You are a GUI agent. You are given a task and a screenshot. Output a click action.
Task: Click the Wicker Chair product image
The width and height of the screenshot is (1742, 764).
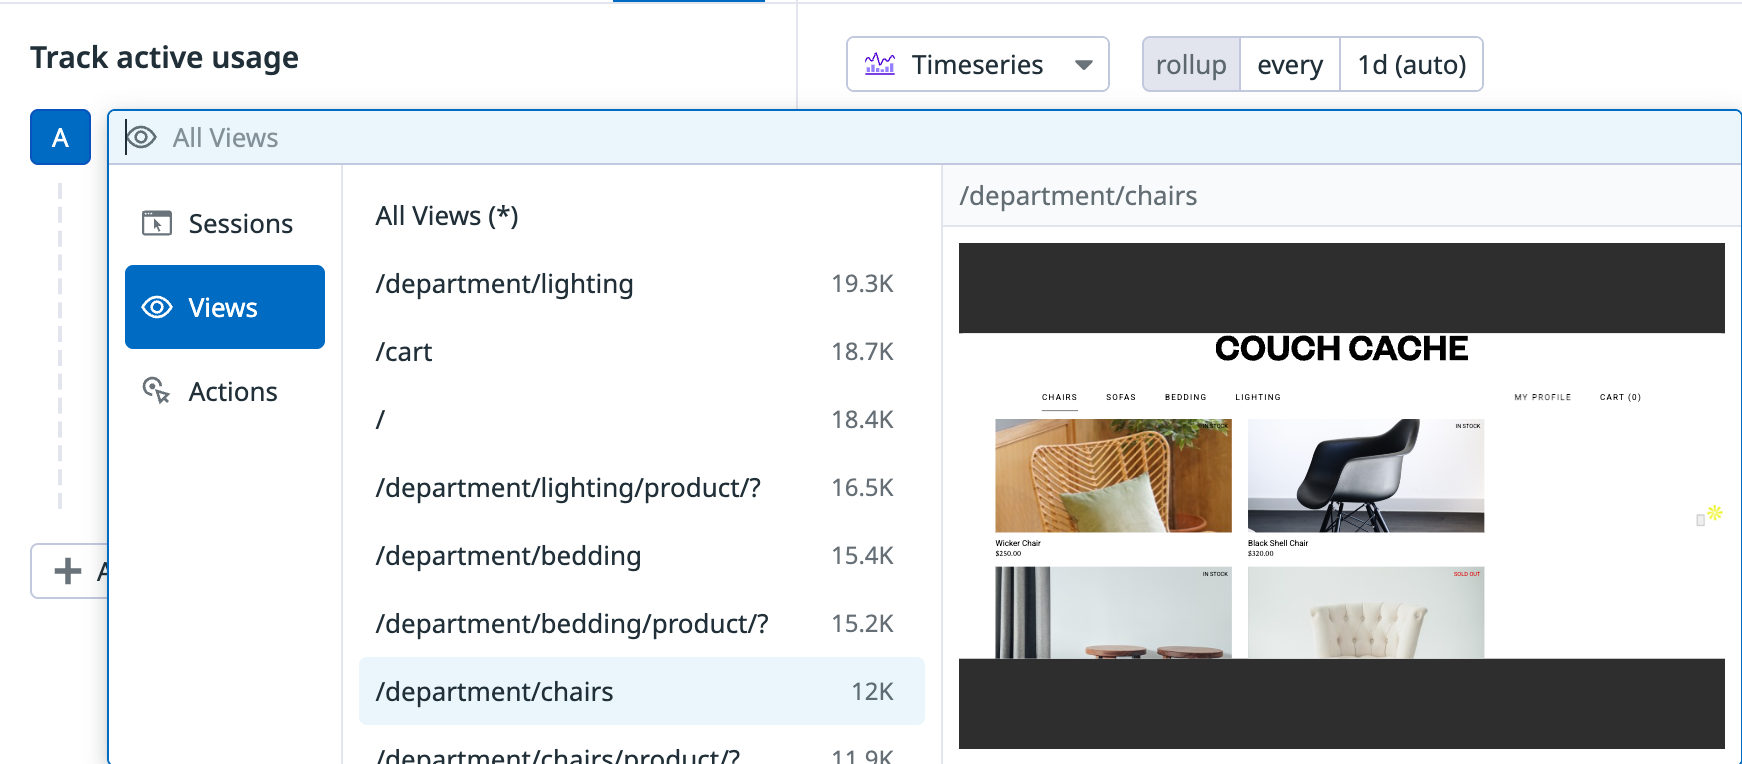point(1113,475)
